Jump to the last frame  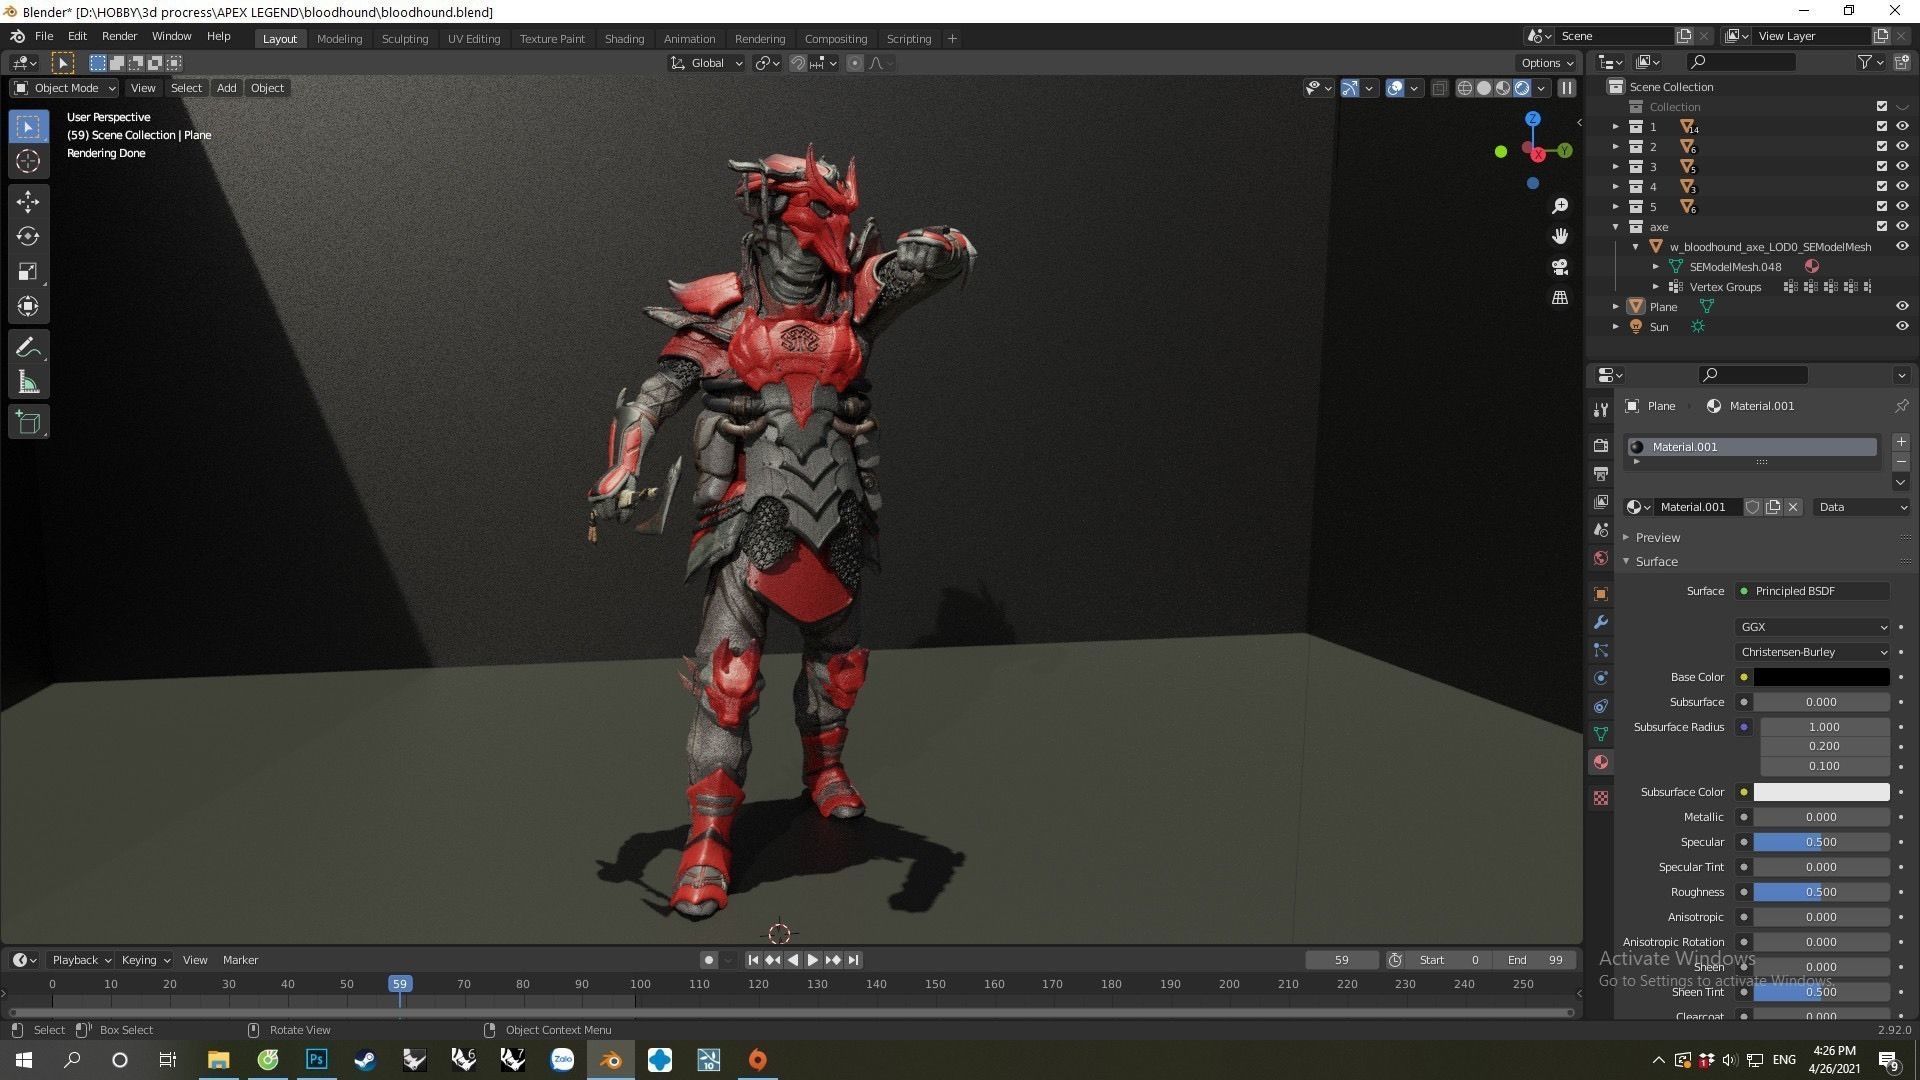[x=853, y=960]
